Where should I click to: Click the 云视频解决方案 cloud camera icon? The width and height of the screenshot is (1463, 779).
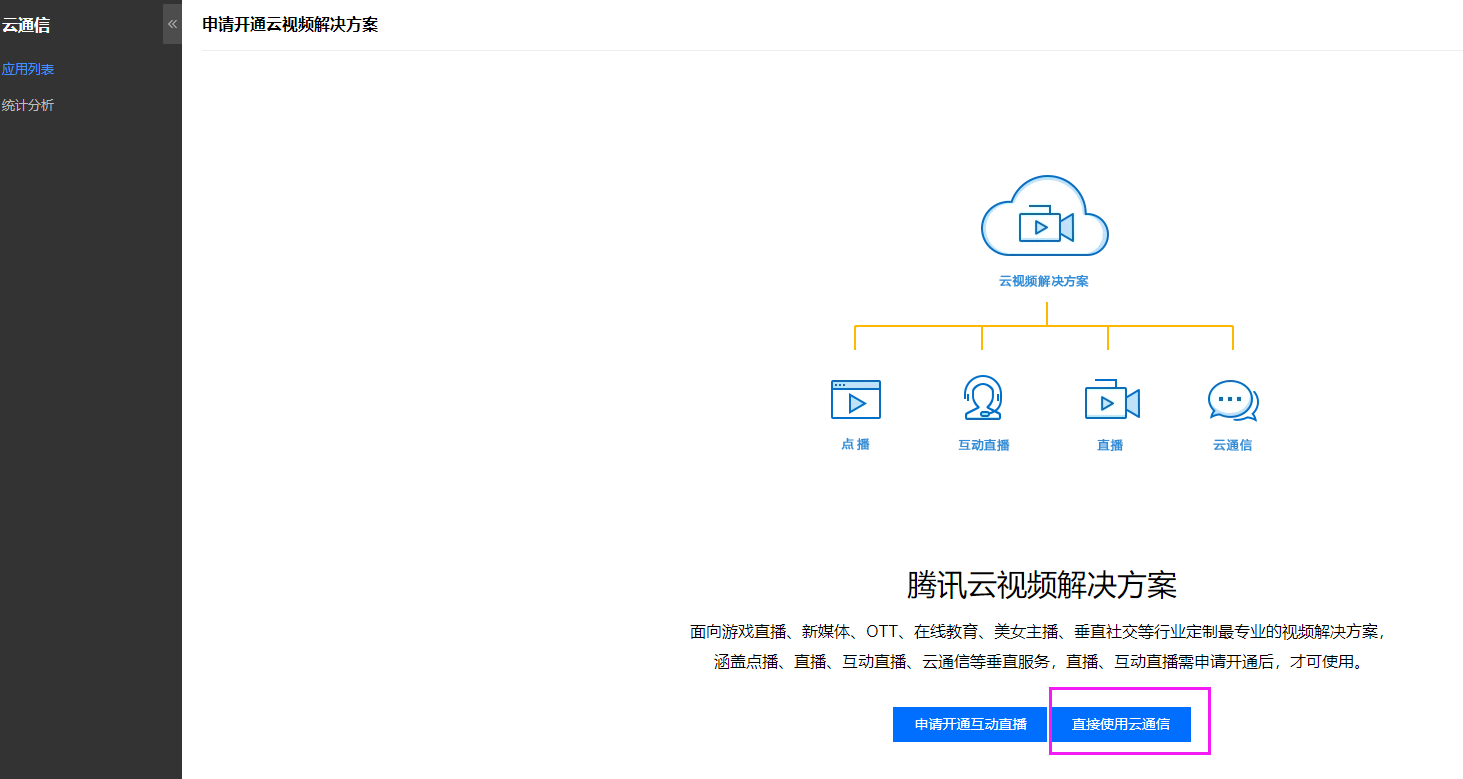pos(1044,216)
